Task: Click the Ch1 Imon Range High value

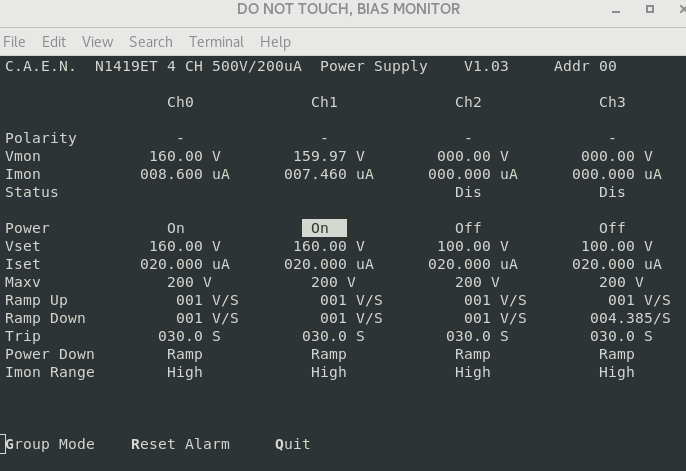Action: click(x=329, y=372)
